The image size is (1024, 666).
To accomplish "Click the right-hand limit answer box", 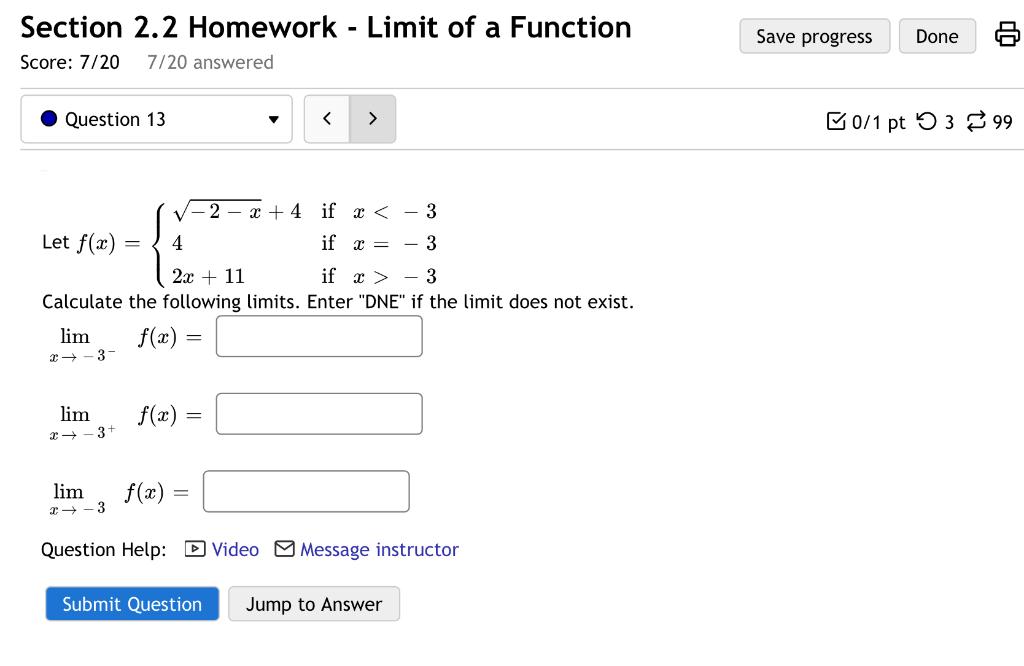I will (x=319, y=413).
